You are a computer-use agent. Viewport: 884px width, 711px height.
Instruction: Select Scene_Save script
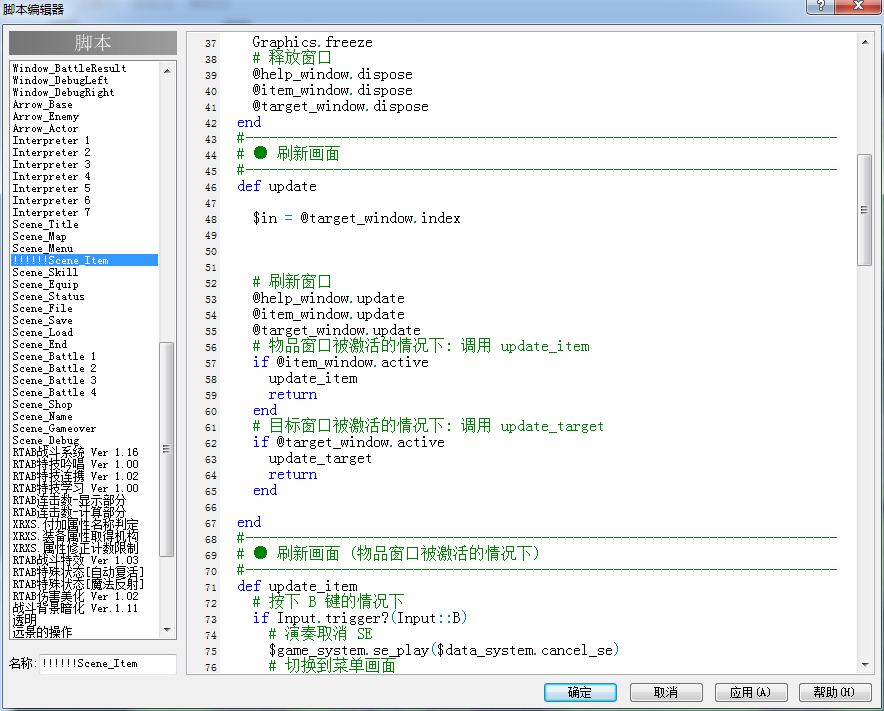pyautogui.click(x=42, y=320)
